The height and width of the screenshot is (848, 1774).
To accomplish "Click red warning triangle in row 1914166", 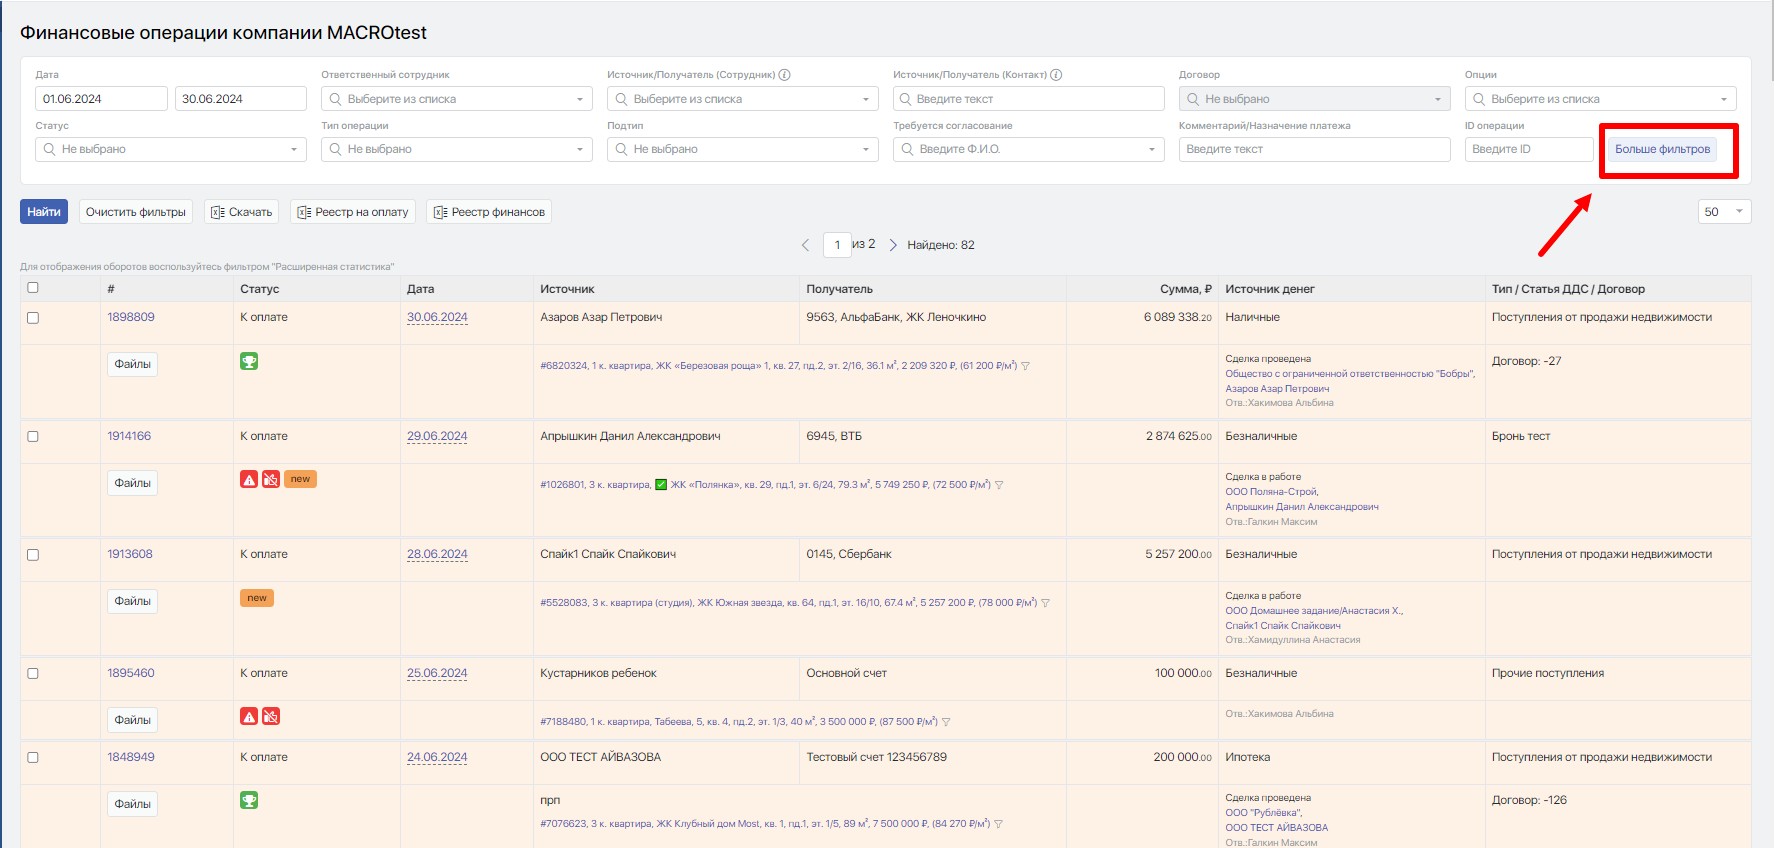I will point(249,479).
